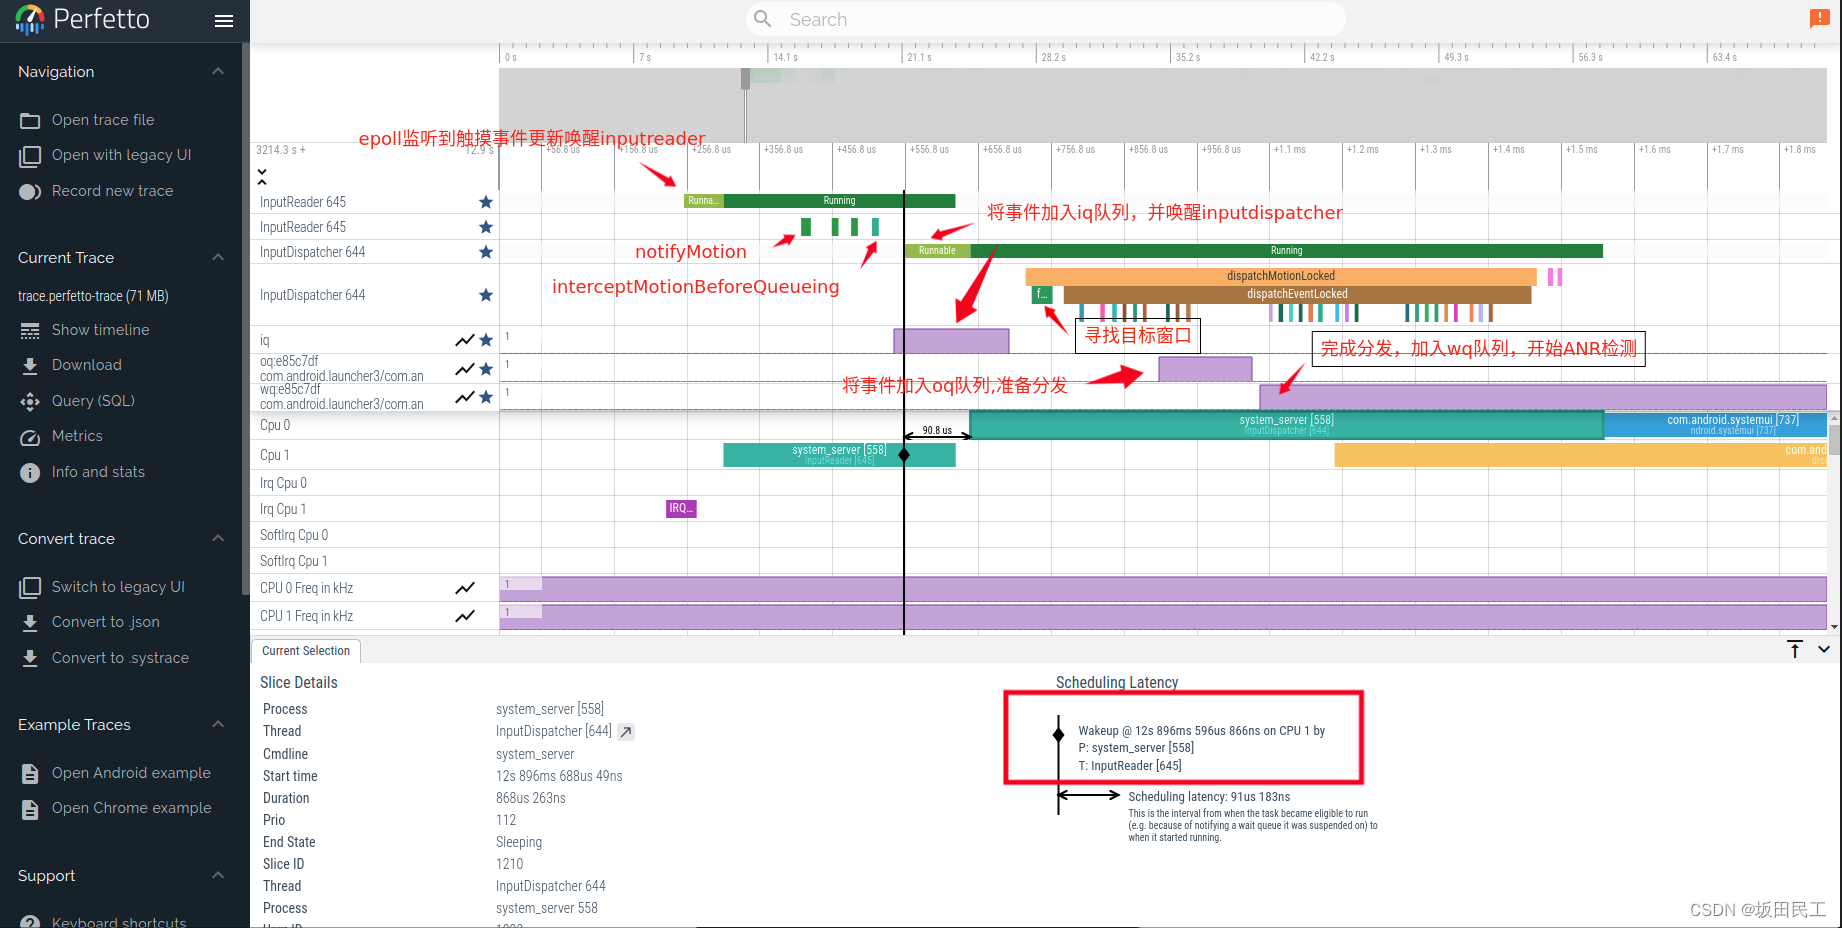The image size is (1842, 928).
Task: Open the Metrics menu item
Action: click(77, 437)
